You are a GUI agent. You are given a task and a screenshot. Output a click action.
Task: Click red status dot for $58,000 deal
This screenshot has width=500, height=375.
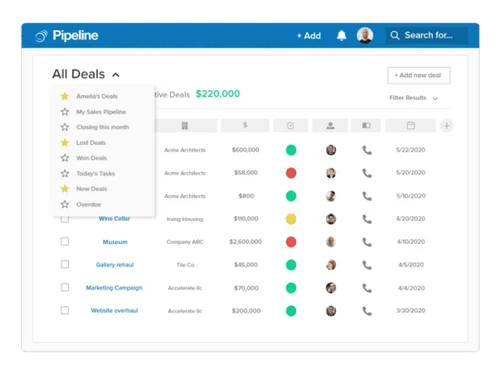pos(291,173)
